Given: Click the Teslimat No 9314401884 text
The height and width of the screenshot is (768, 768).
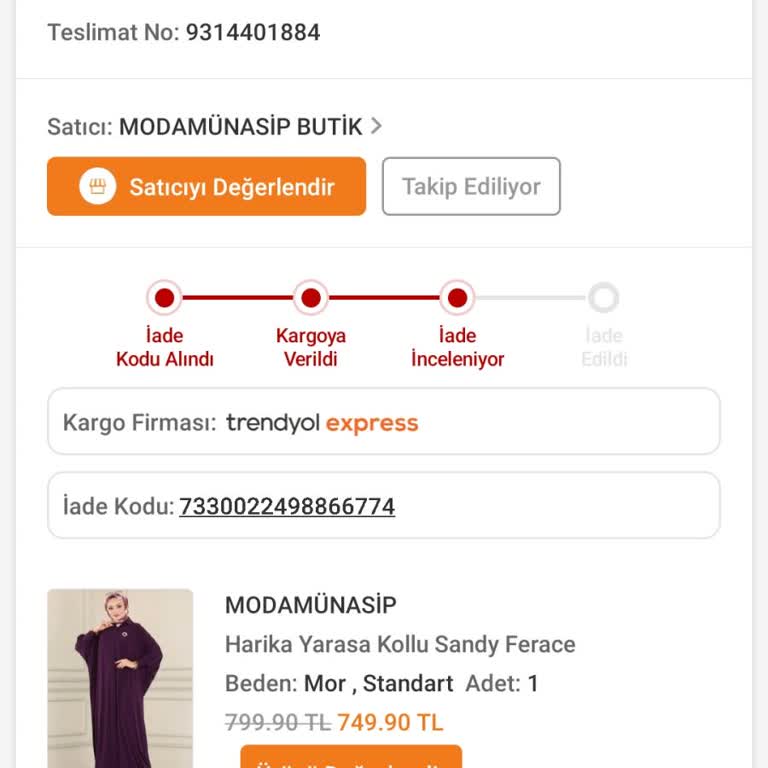Looking at the screenshot, I should pos(184,32).
